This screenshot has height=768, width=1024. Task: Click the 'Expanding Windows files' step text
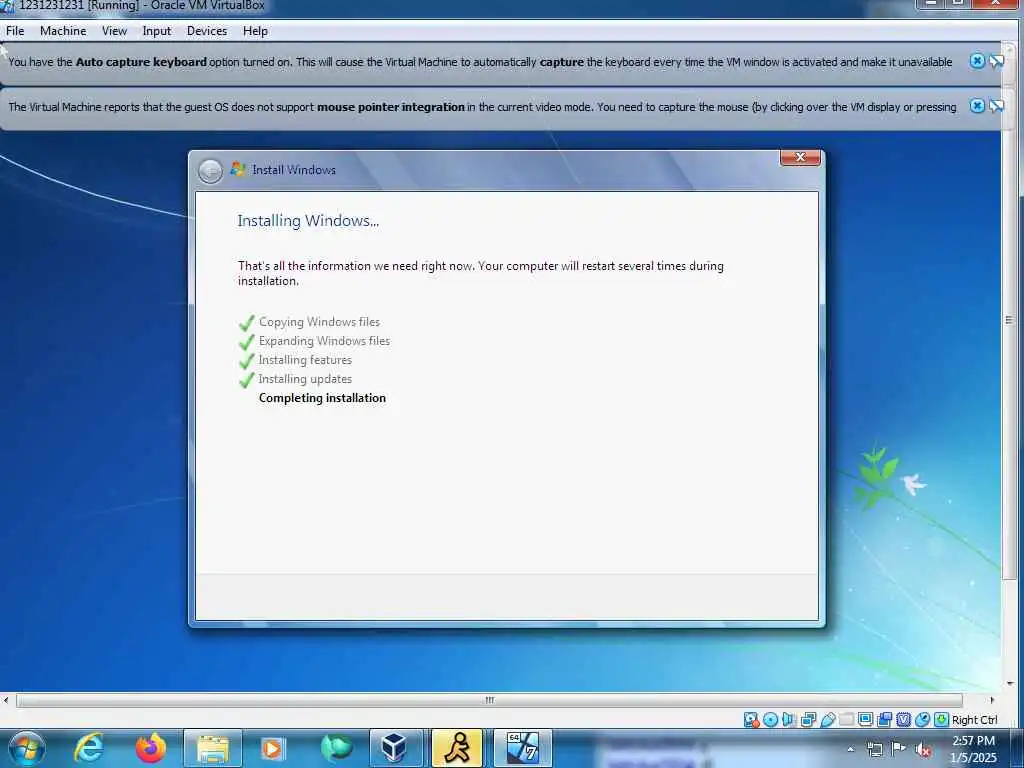click(x=324, y=341)
